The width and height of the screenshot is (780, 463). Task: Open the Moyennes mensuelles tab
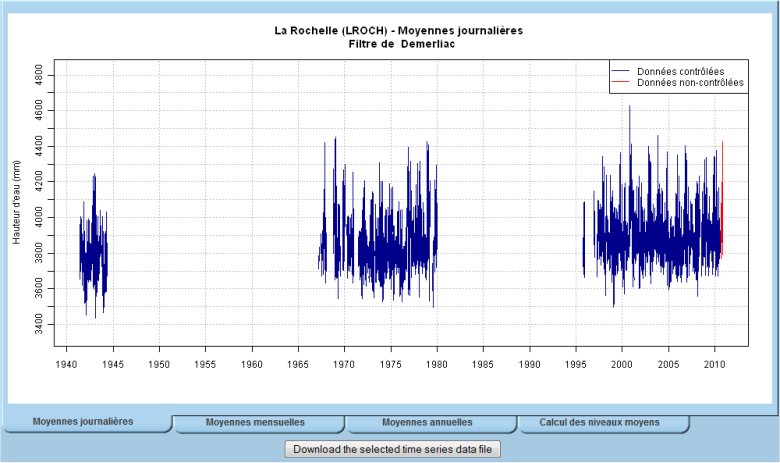tap(255, 422)
